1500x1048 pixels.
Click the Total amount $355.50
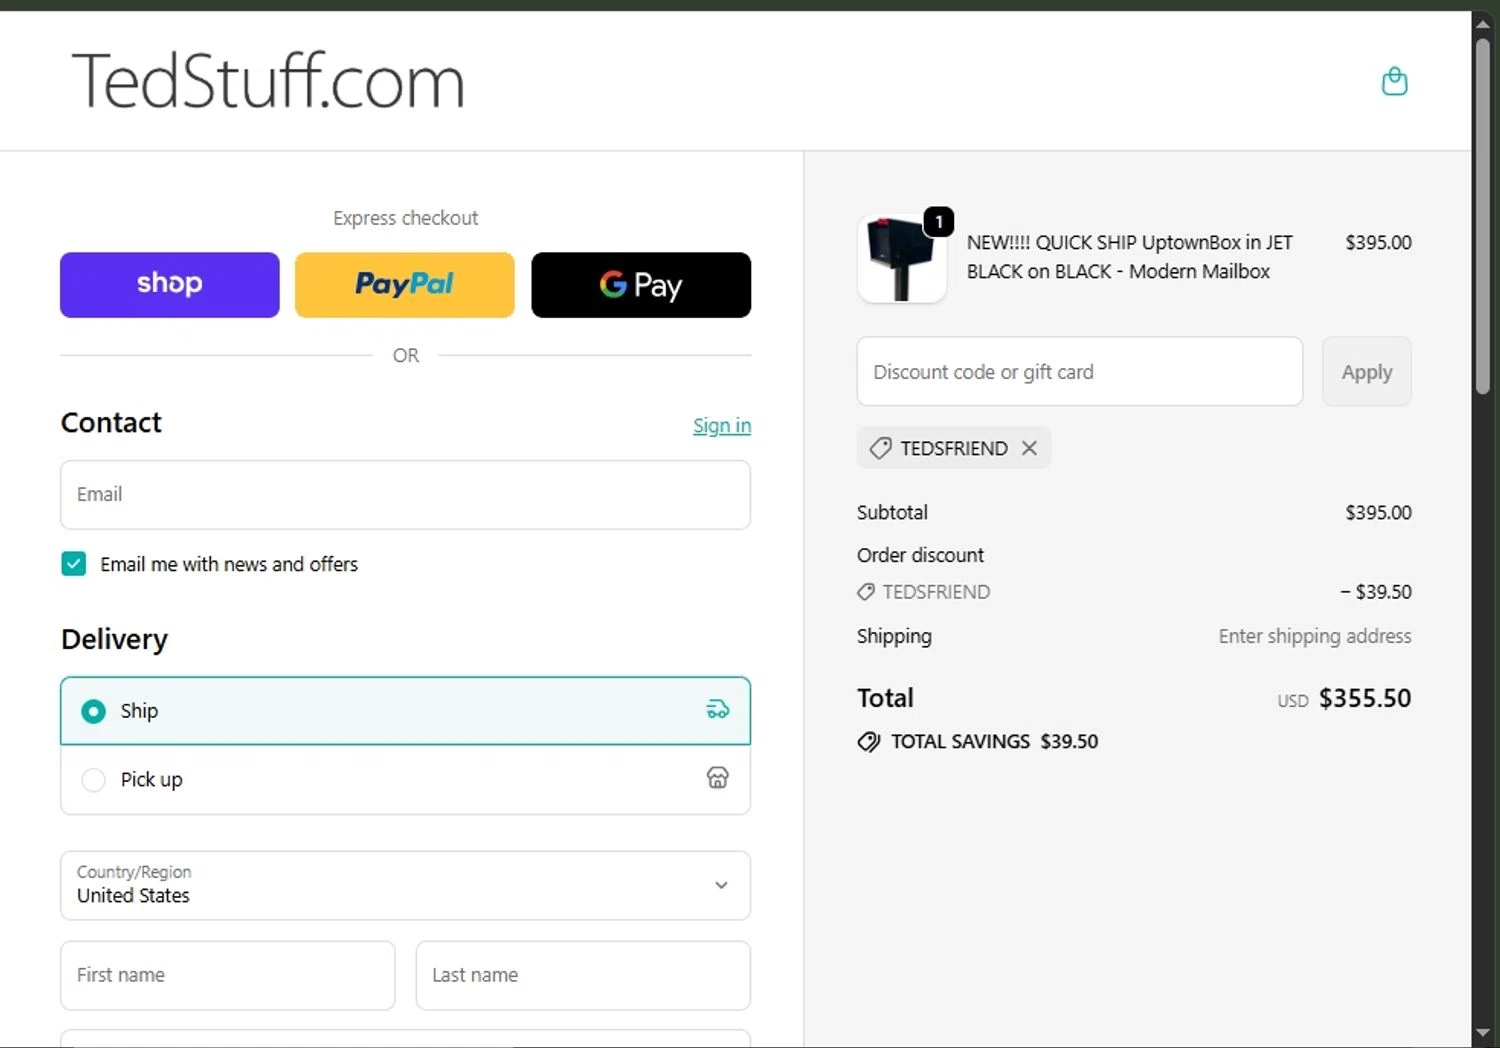(x=1365, y=698)
